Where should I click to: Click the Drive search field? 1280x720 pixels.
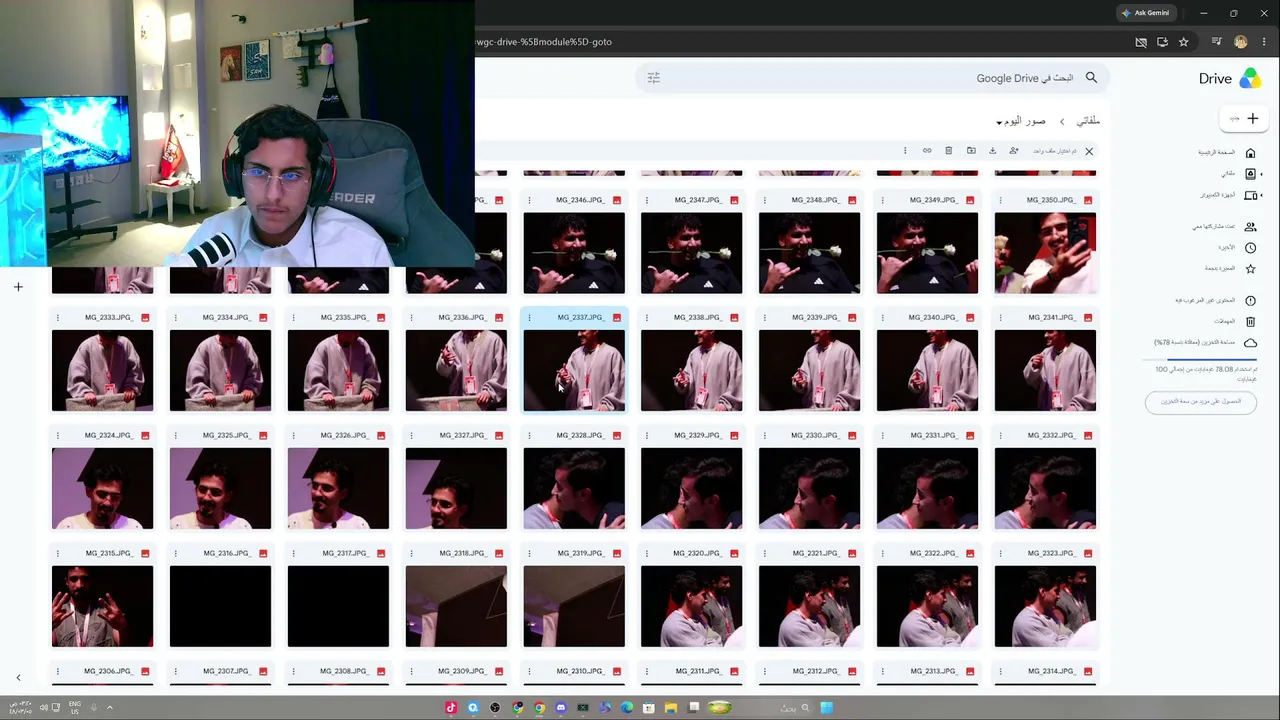tap(870, 78)
